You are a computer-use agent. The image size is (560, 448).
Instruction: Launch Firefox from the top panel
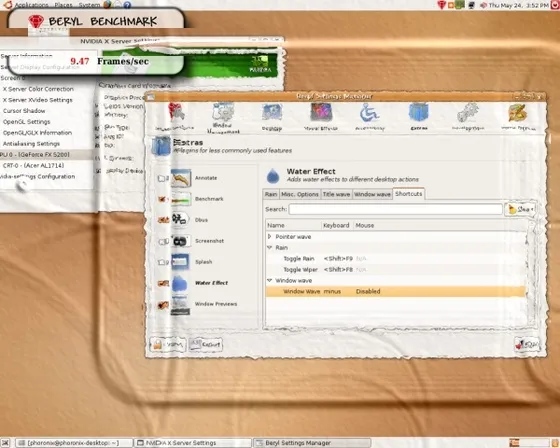tap(108, 5)
